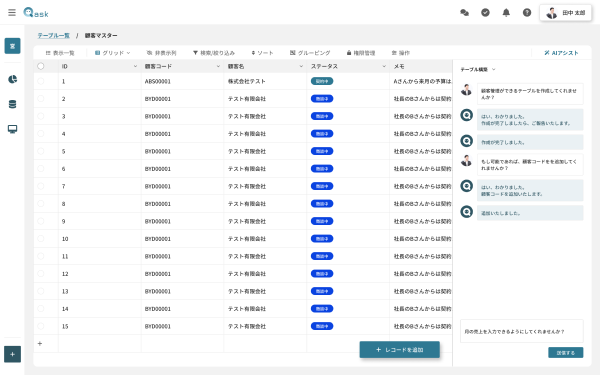Open the checkmark tasks icon

(x=485, y=13)
